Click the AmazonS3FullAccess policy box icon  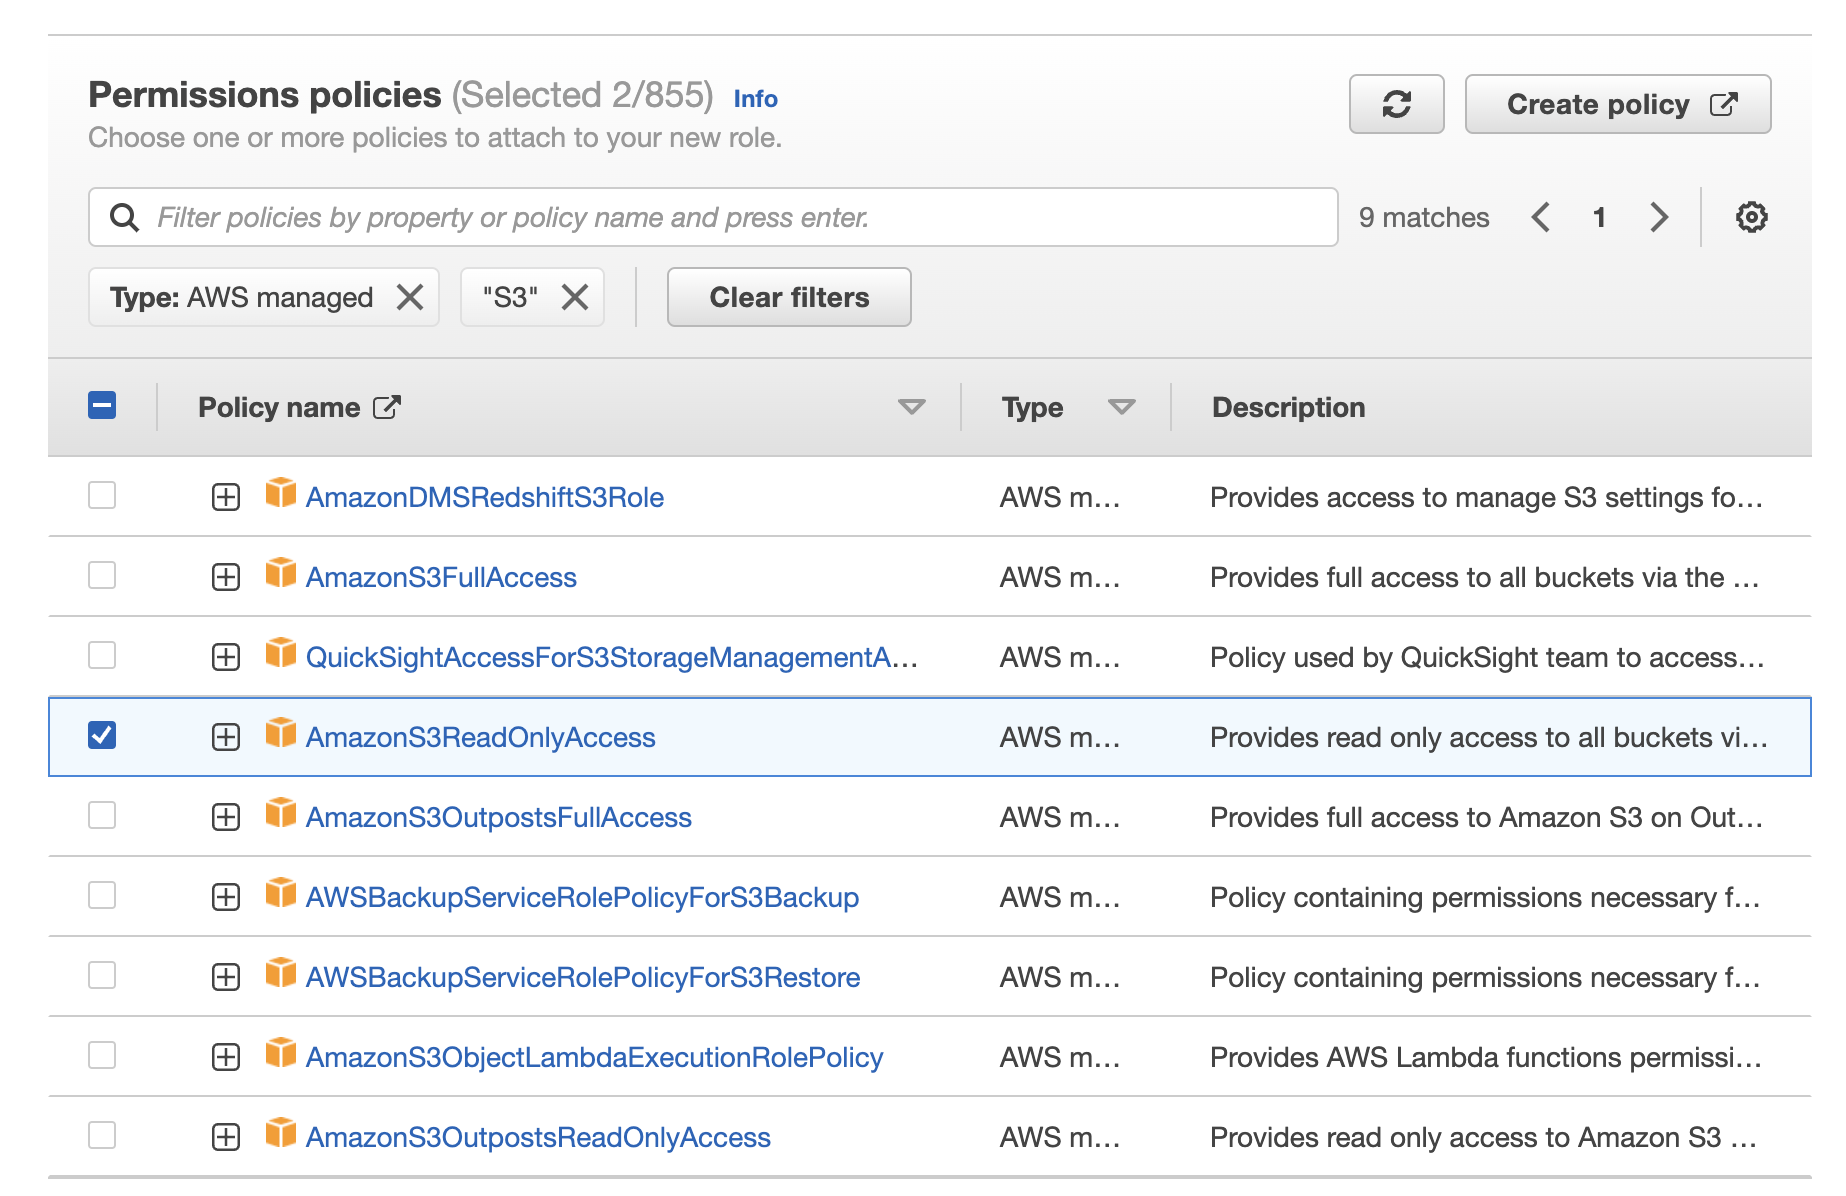(x=281, y=573)
